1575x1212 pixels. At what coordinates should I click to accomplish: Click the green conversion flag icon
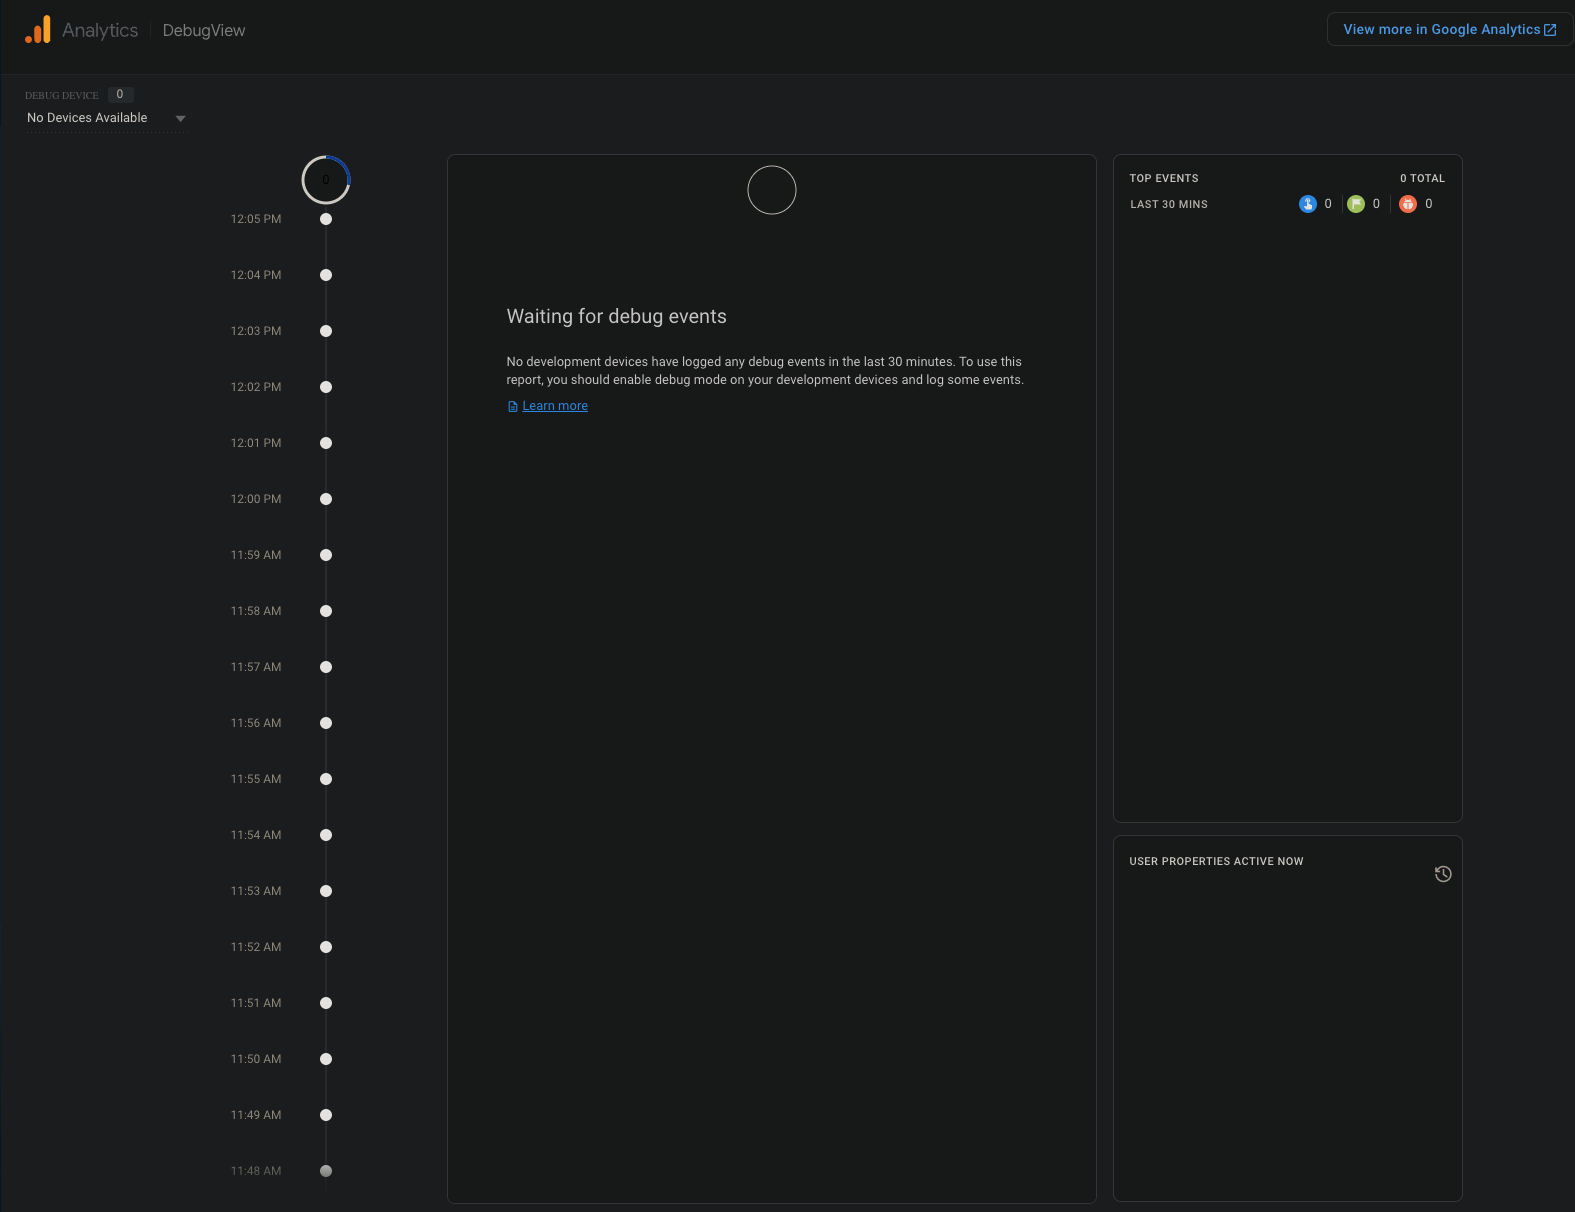[x=1356, y=204]
